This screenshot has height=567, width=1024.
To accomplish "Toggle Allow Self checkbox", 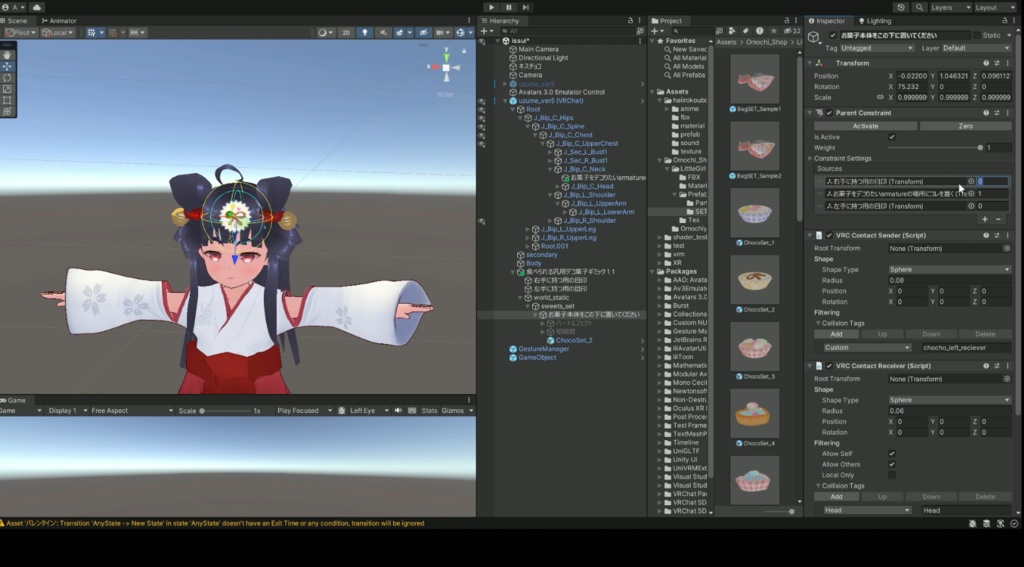I will point(892,453).
